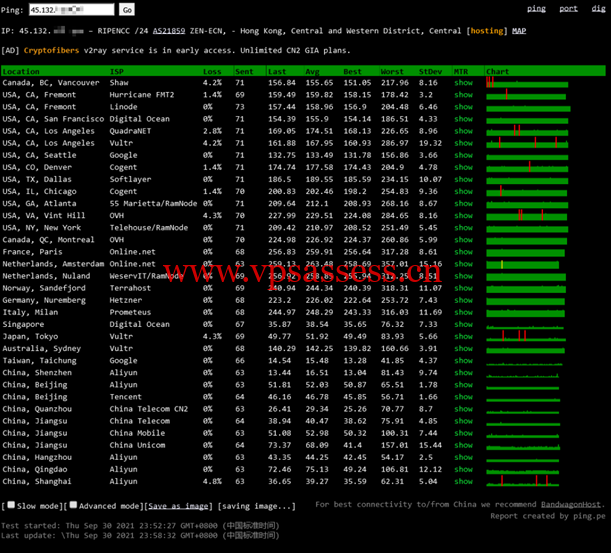611x553 pixels.
Task: Enable the Slow mode checkbox
Action: [10, 506]
